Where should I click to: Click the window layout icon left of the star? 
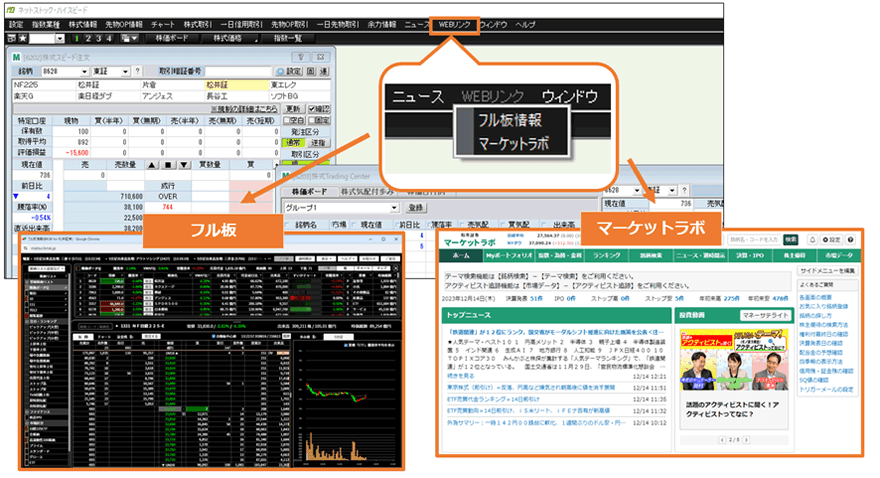[x=12, y=38]
